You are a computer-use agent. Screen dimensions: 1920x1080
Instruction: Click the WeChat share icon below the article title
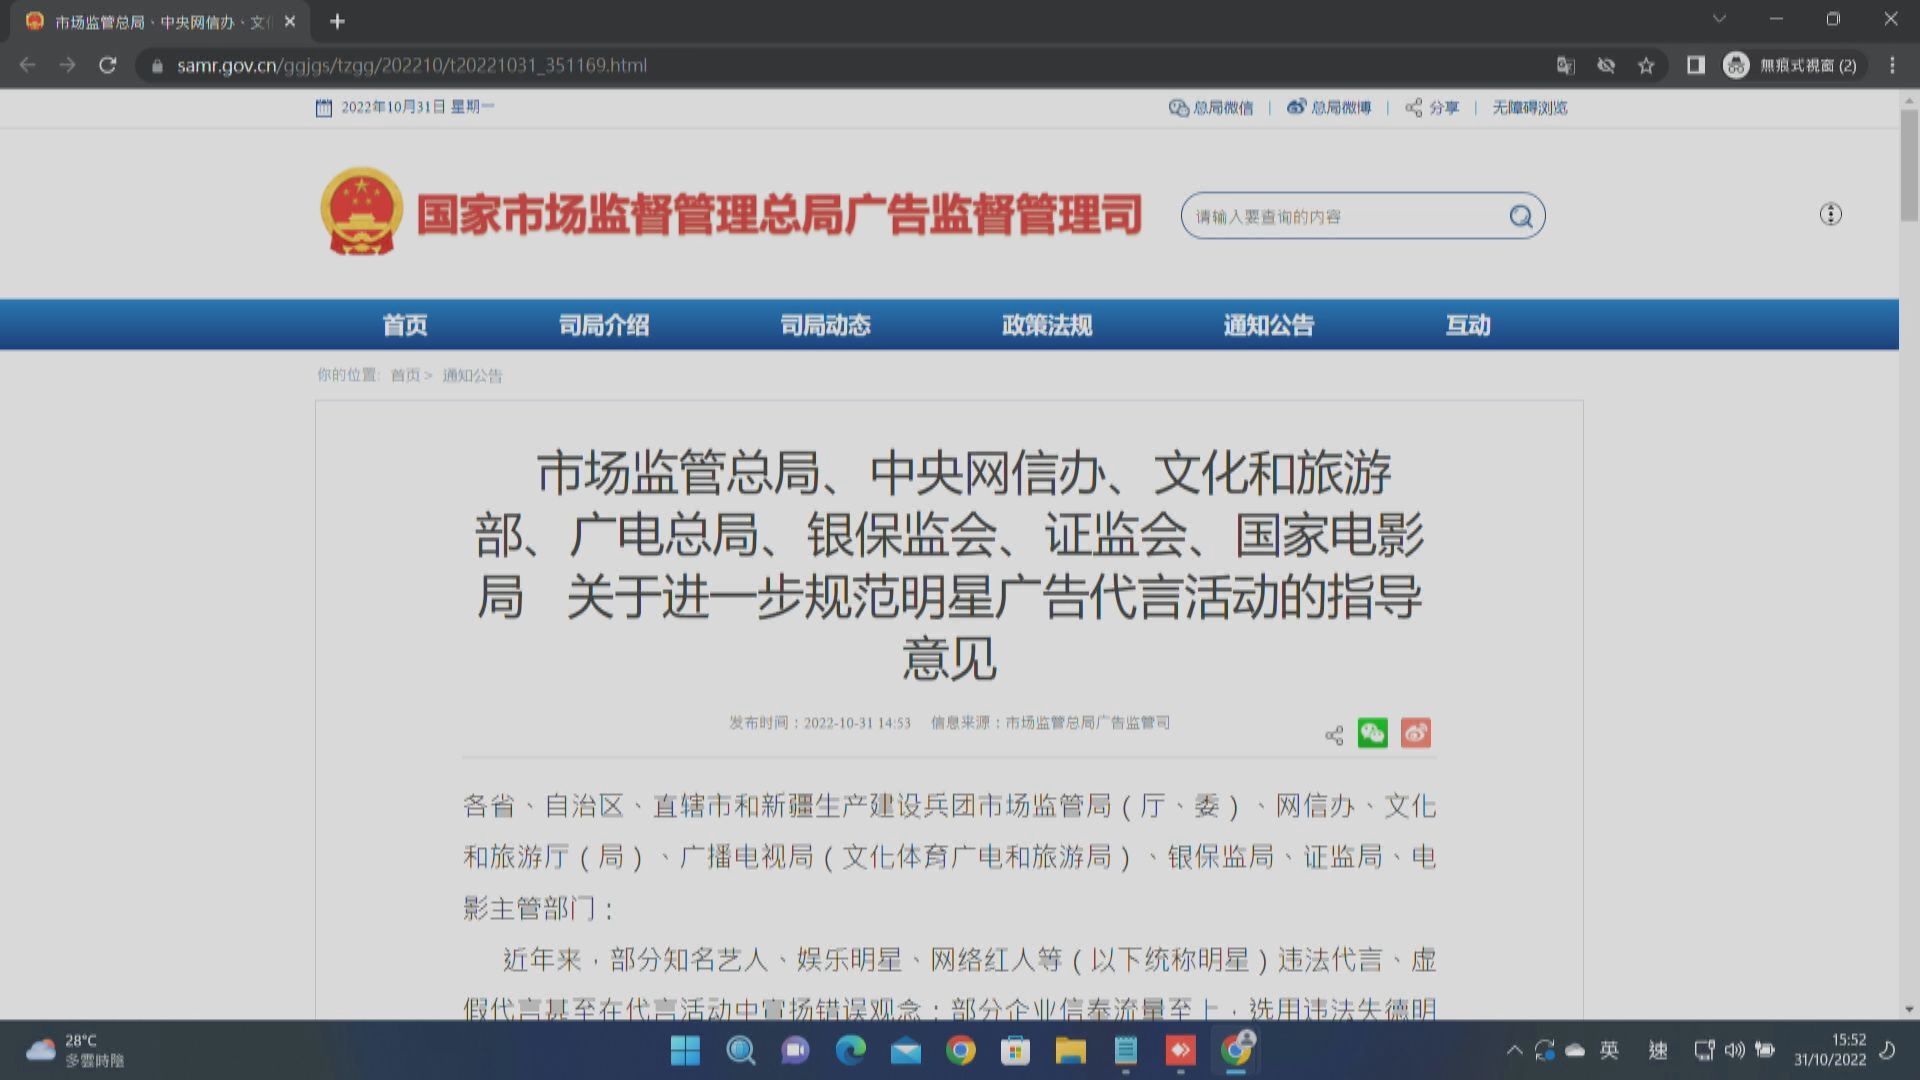point(1373,733)
